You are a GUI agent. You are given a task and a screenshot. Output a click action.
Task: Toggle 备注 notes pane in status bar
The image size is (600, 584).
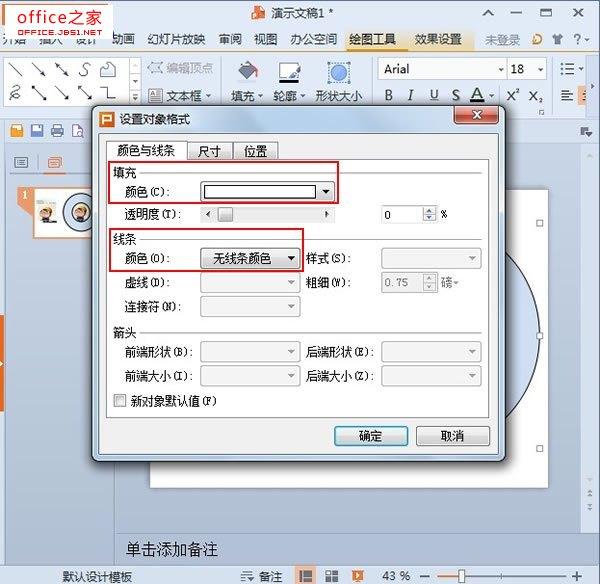pyautogui.click(x=263, y=576)
